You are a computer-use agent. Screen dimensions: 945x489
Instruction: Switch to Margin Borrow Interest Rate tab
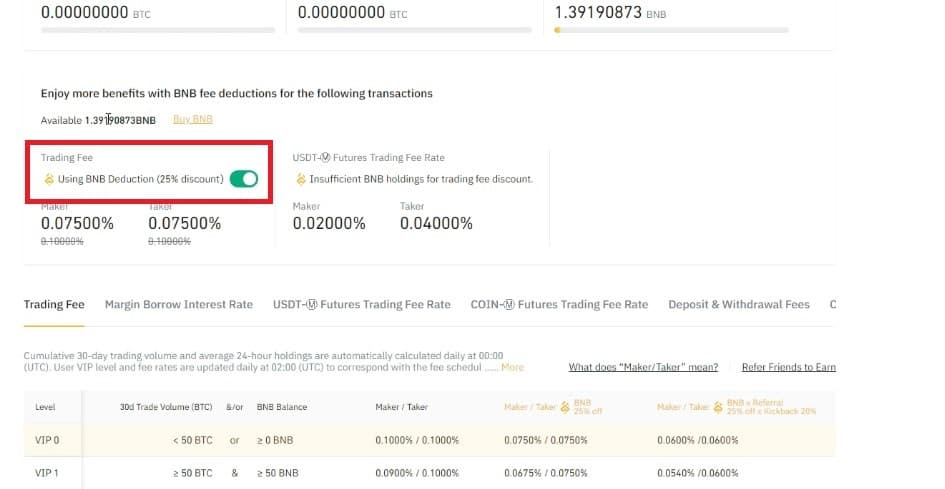tap(179, 304)
